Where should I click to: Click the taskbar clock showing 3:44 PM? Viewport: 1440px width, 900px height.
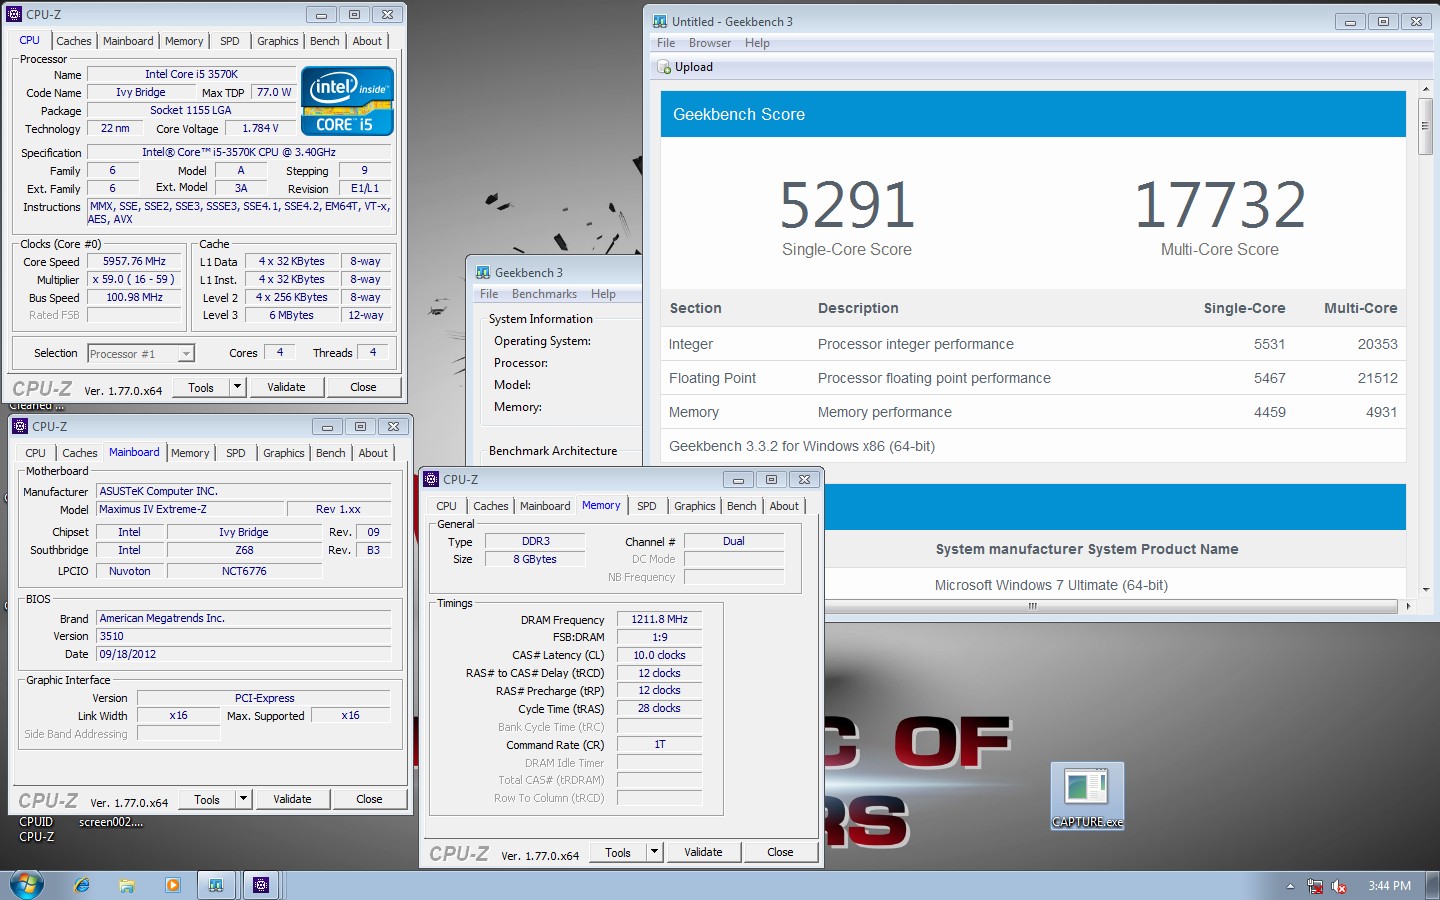pos(1389,886)
